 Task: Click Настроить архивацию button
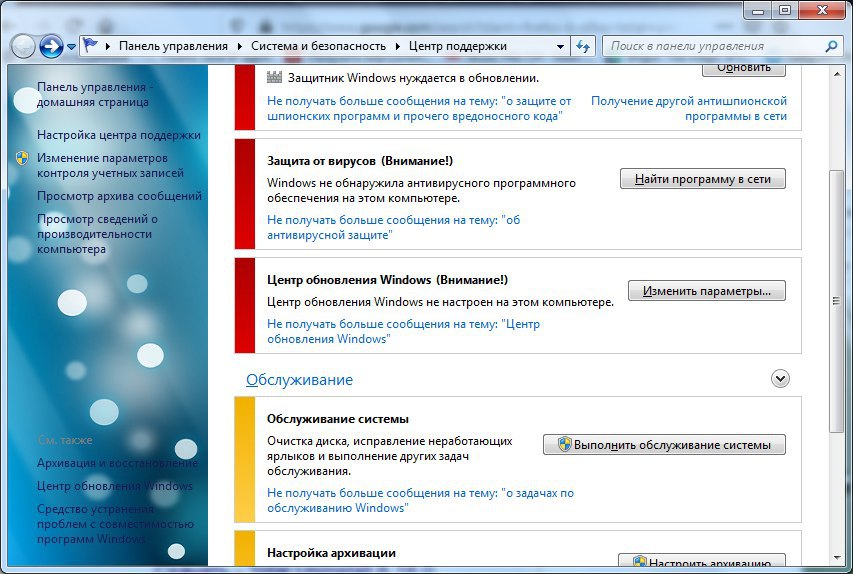[x=702, y=560]
